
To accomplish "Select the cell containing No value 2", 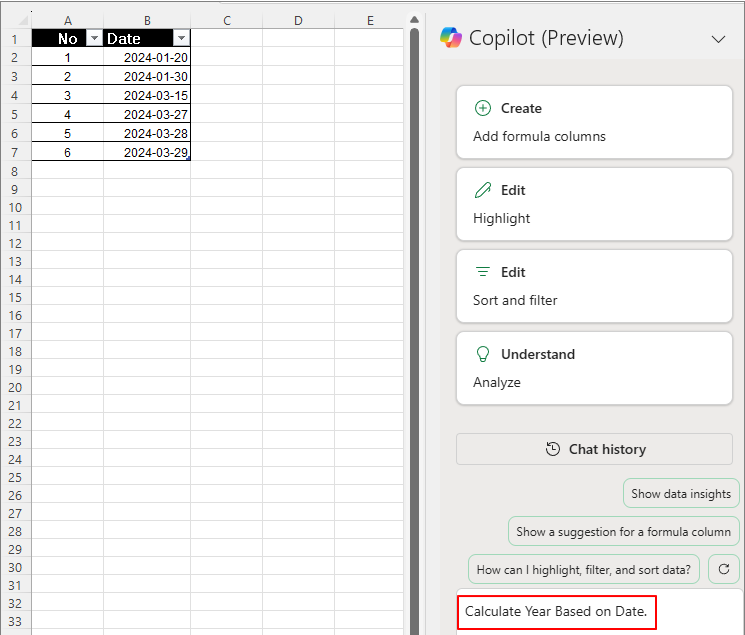I will 67,76.
